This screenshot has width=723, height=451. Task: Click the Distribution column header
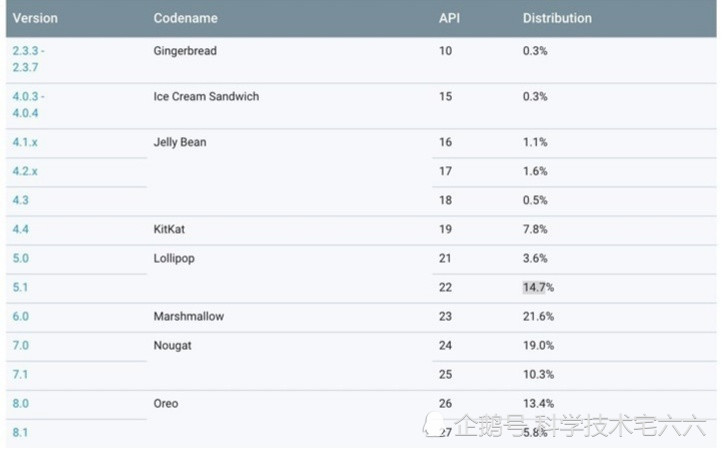tap(557, 18)
